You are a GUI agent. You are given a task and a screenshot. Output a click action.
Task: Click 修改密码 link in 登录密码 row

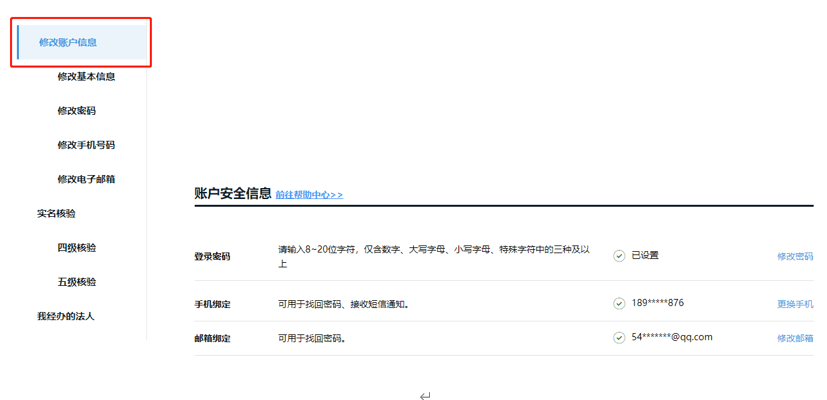point(795,257)
